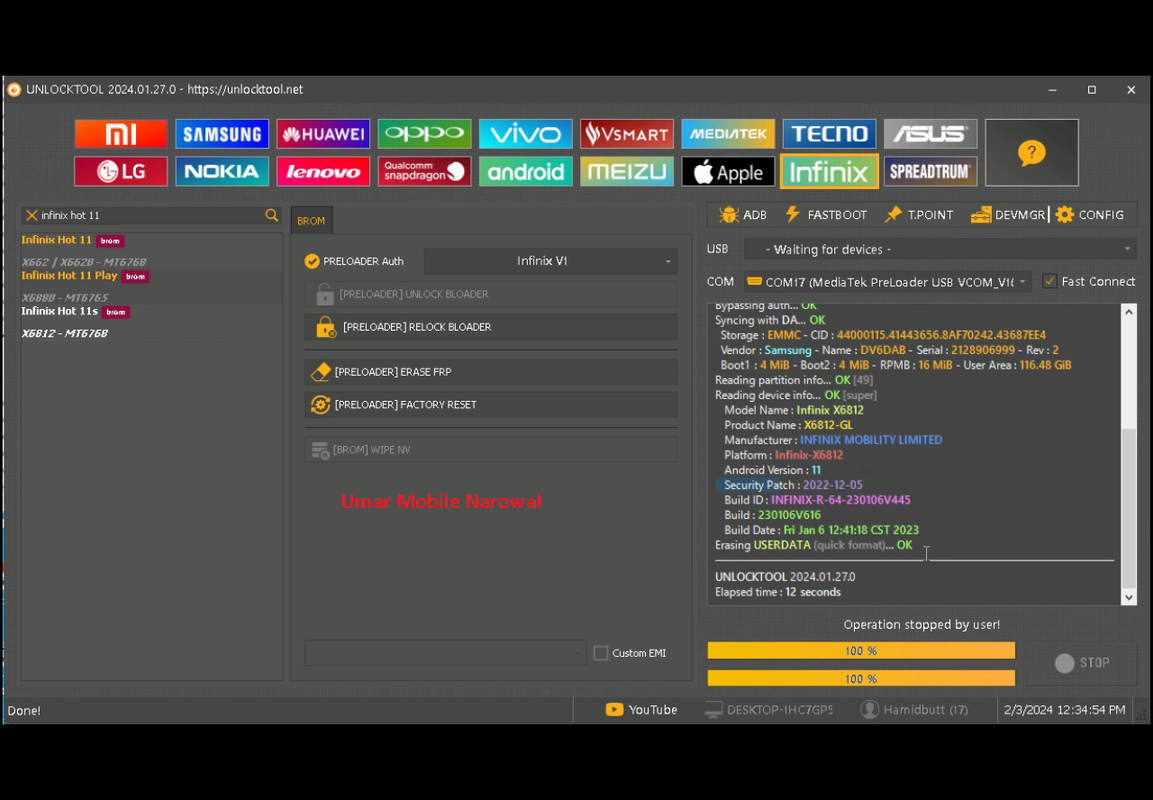
Task: Open DEVMGR device manager
Action: [1007, 215]
